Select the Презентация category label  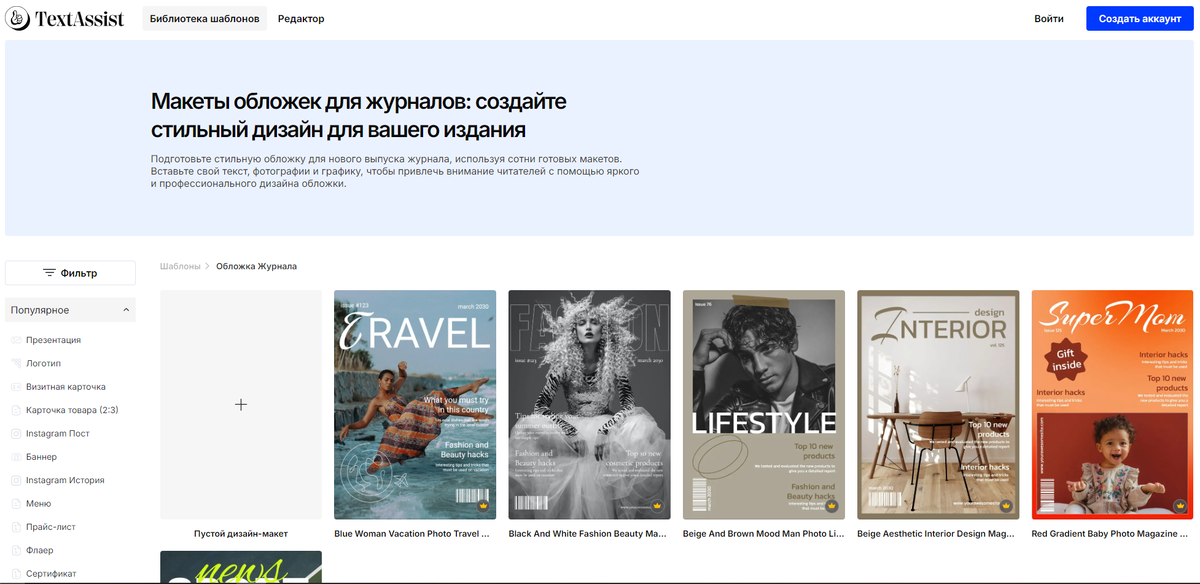53,340
